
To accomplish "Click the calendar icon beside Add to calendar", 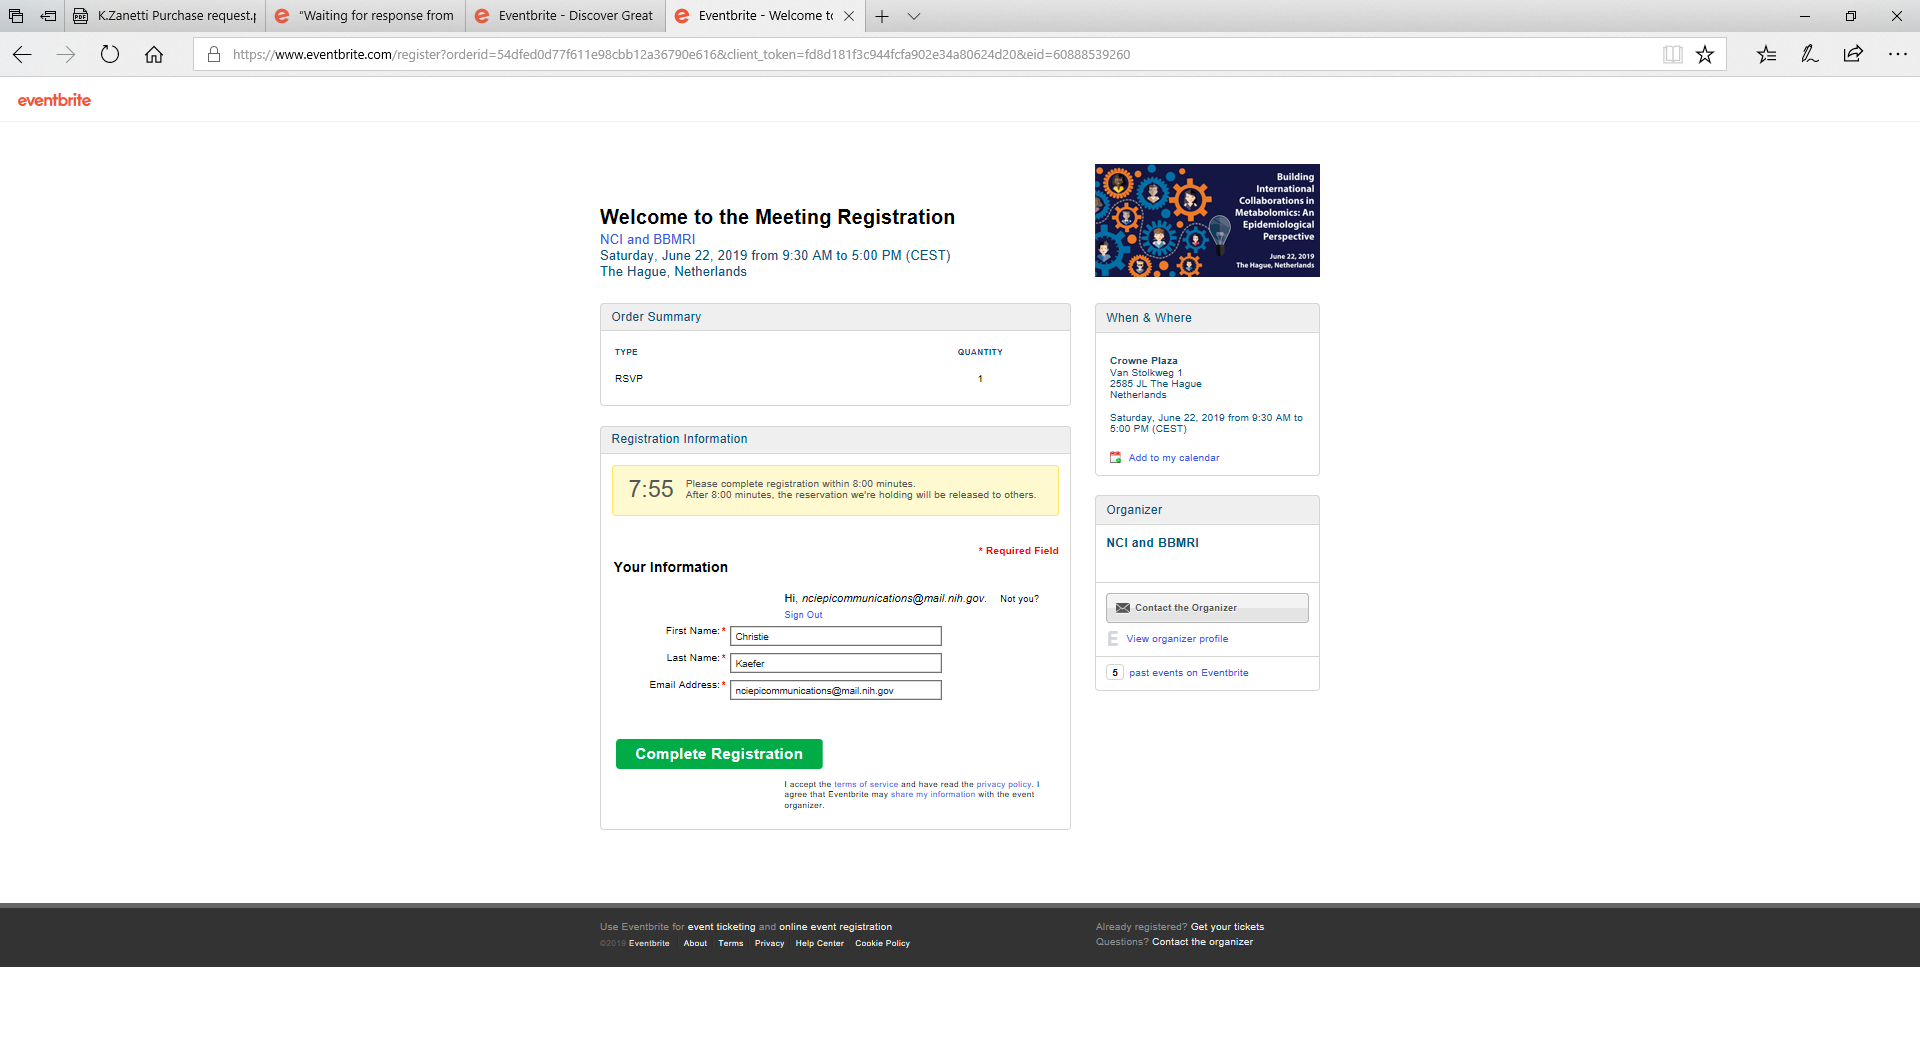I will pos(1116,458).
